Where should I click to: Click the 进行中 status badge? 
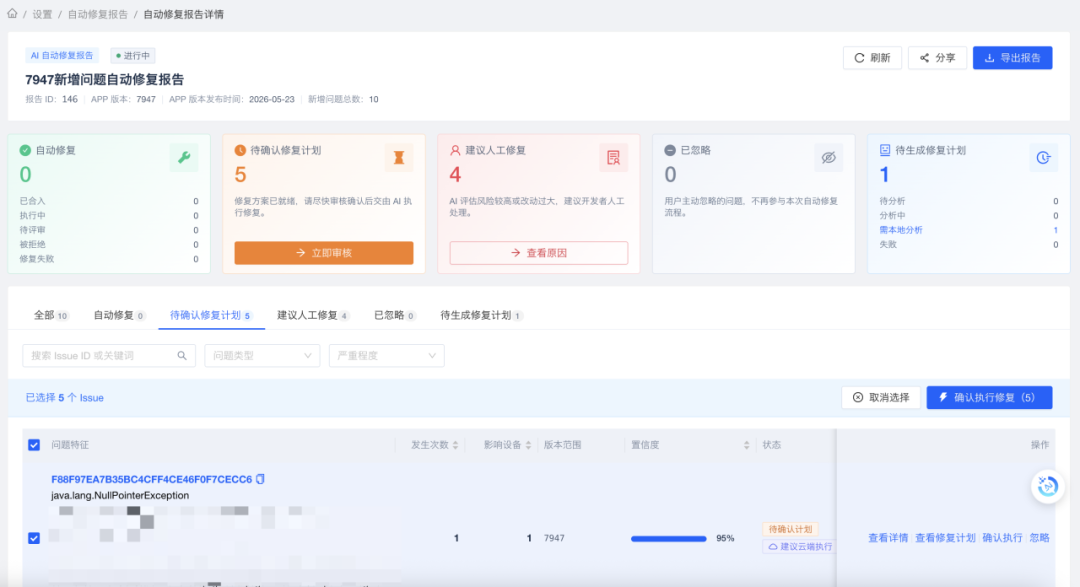pos(133,56)
